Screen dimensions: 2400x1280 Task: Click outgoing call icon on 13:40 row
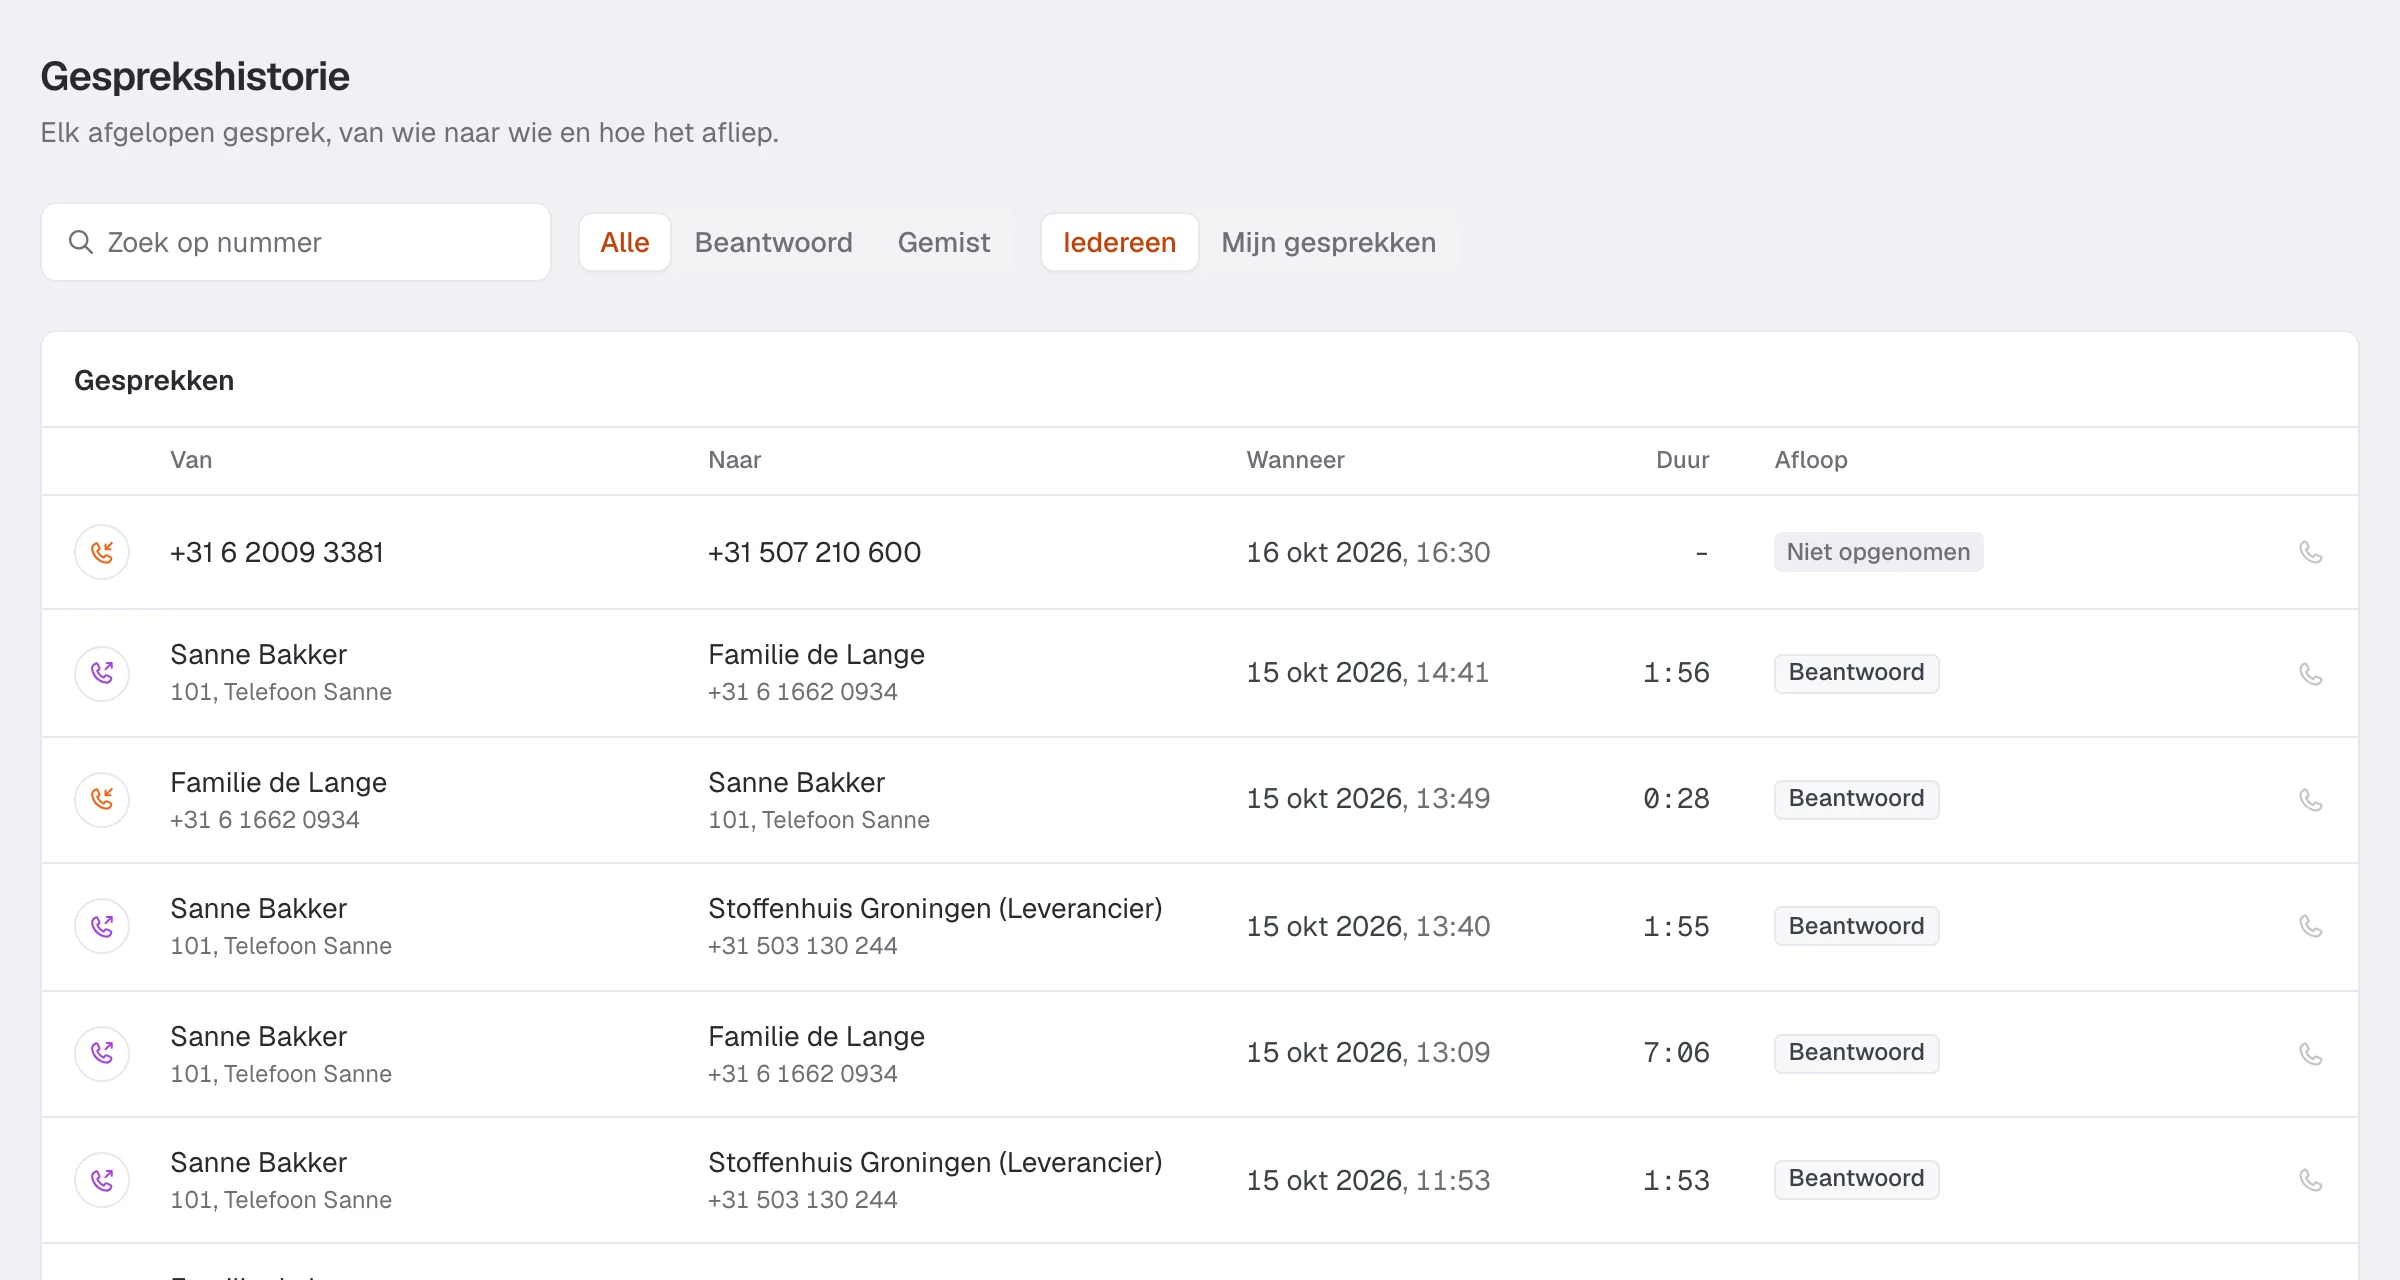coord(102,927)
